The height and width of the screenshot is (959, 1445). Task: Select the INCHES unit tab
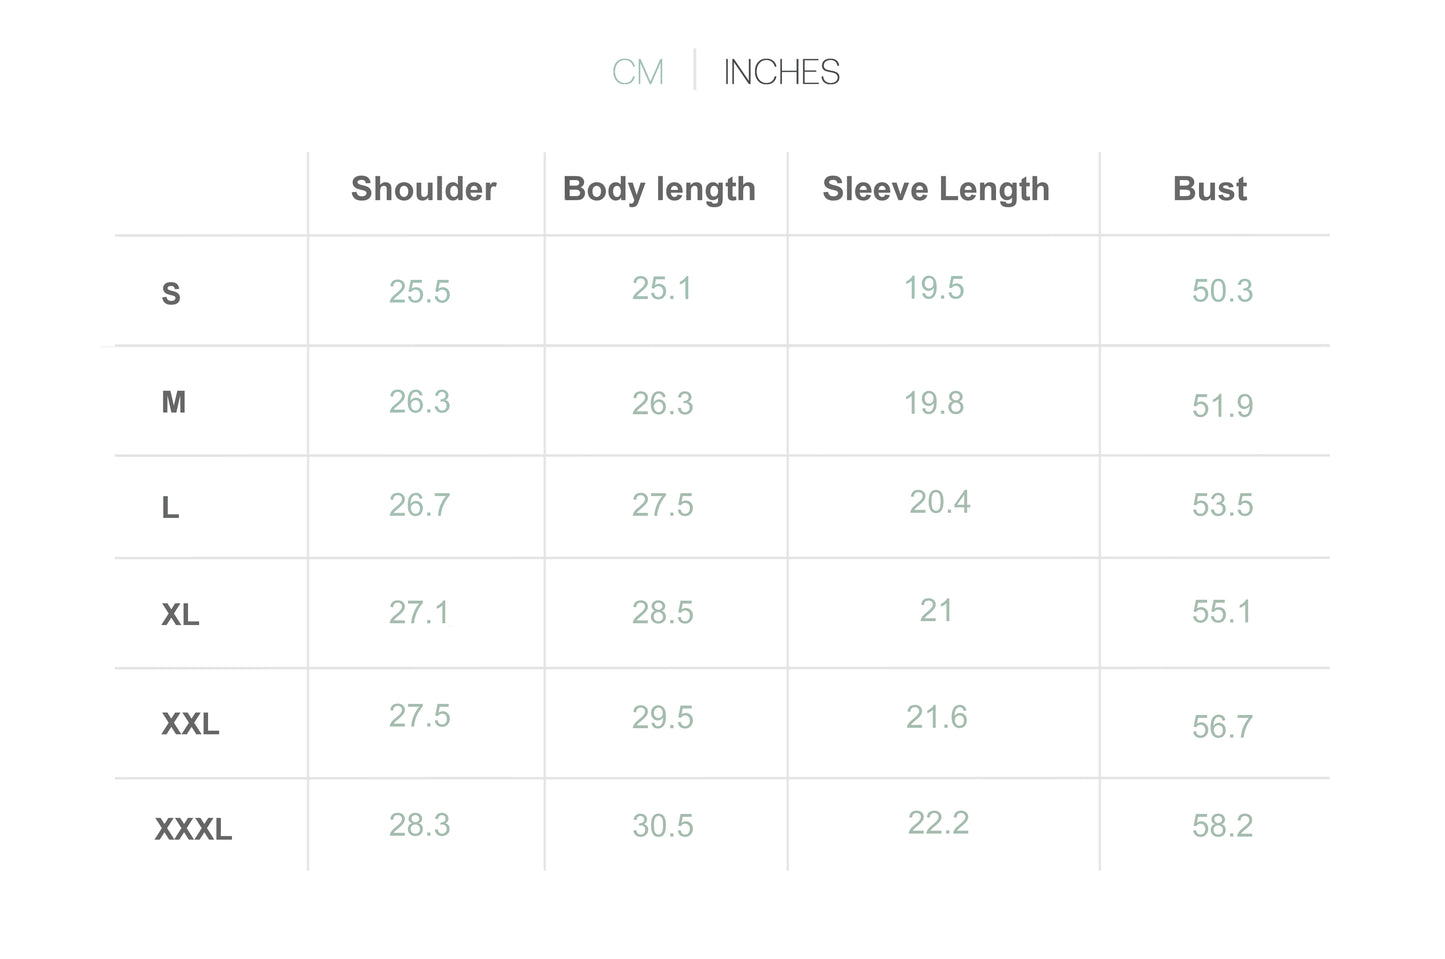[x=781, y=72]
